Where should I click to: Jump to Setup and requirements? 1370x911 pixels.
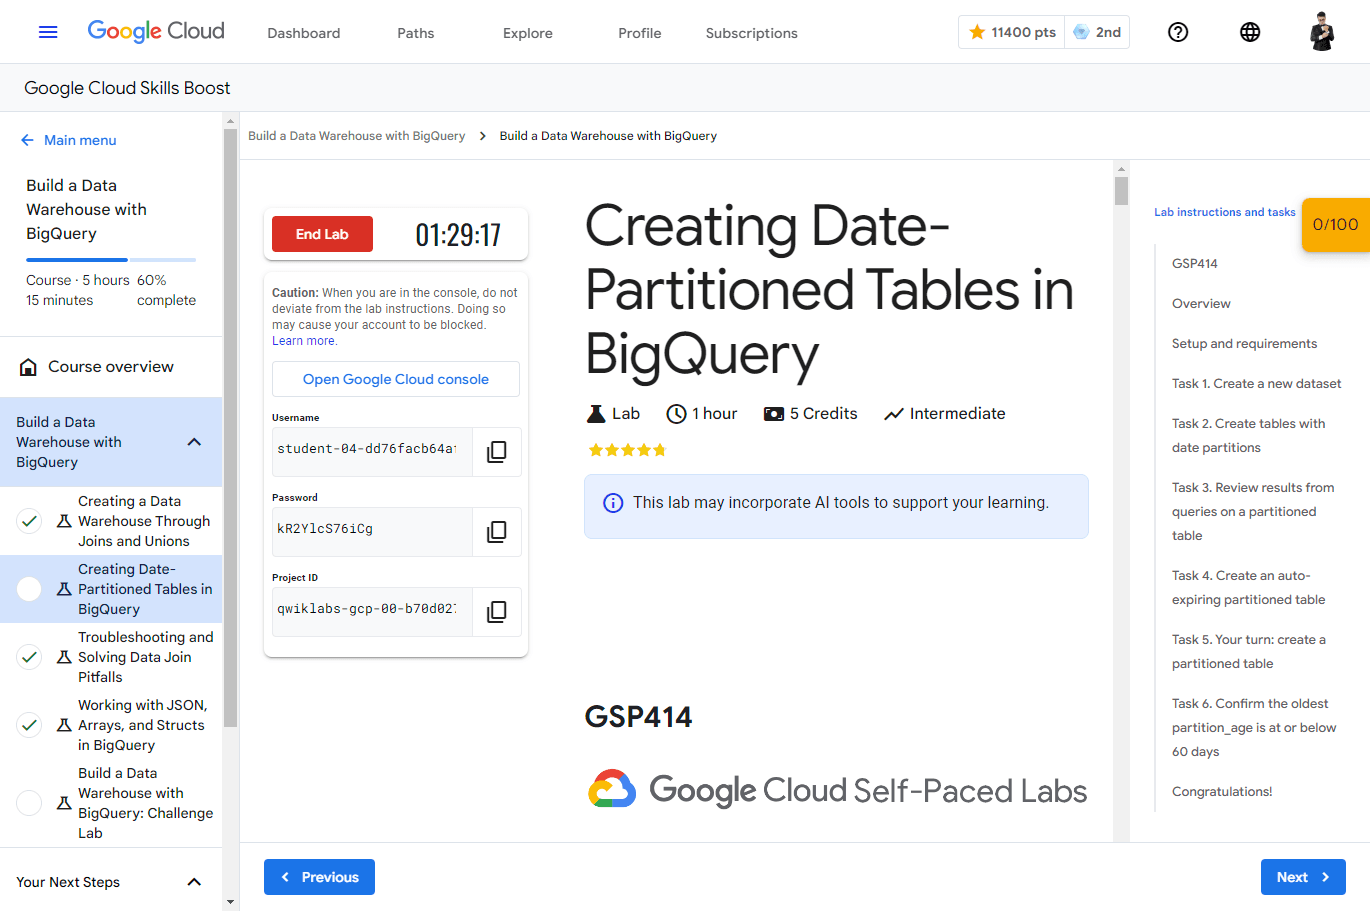tap(1244, 344)
